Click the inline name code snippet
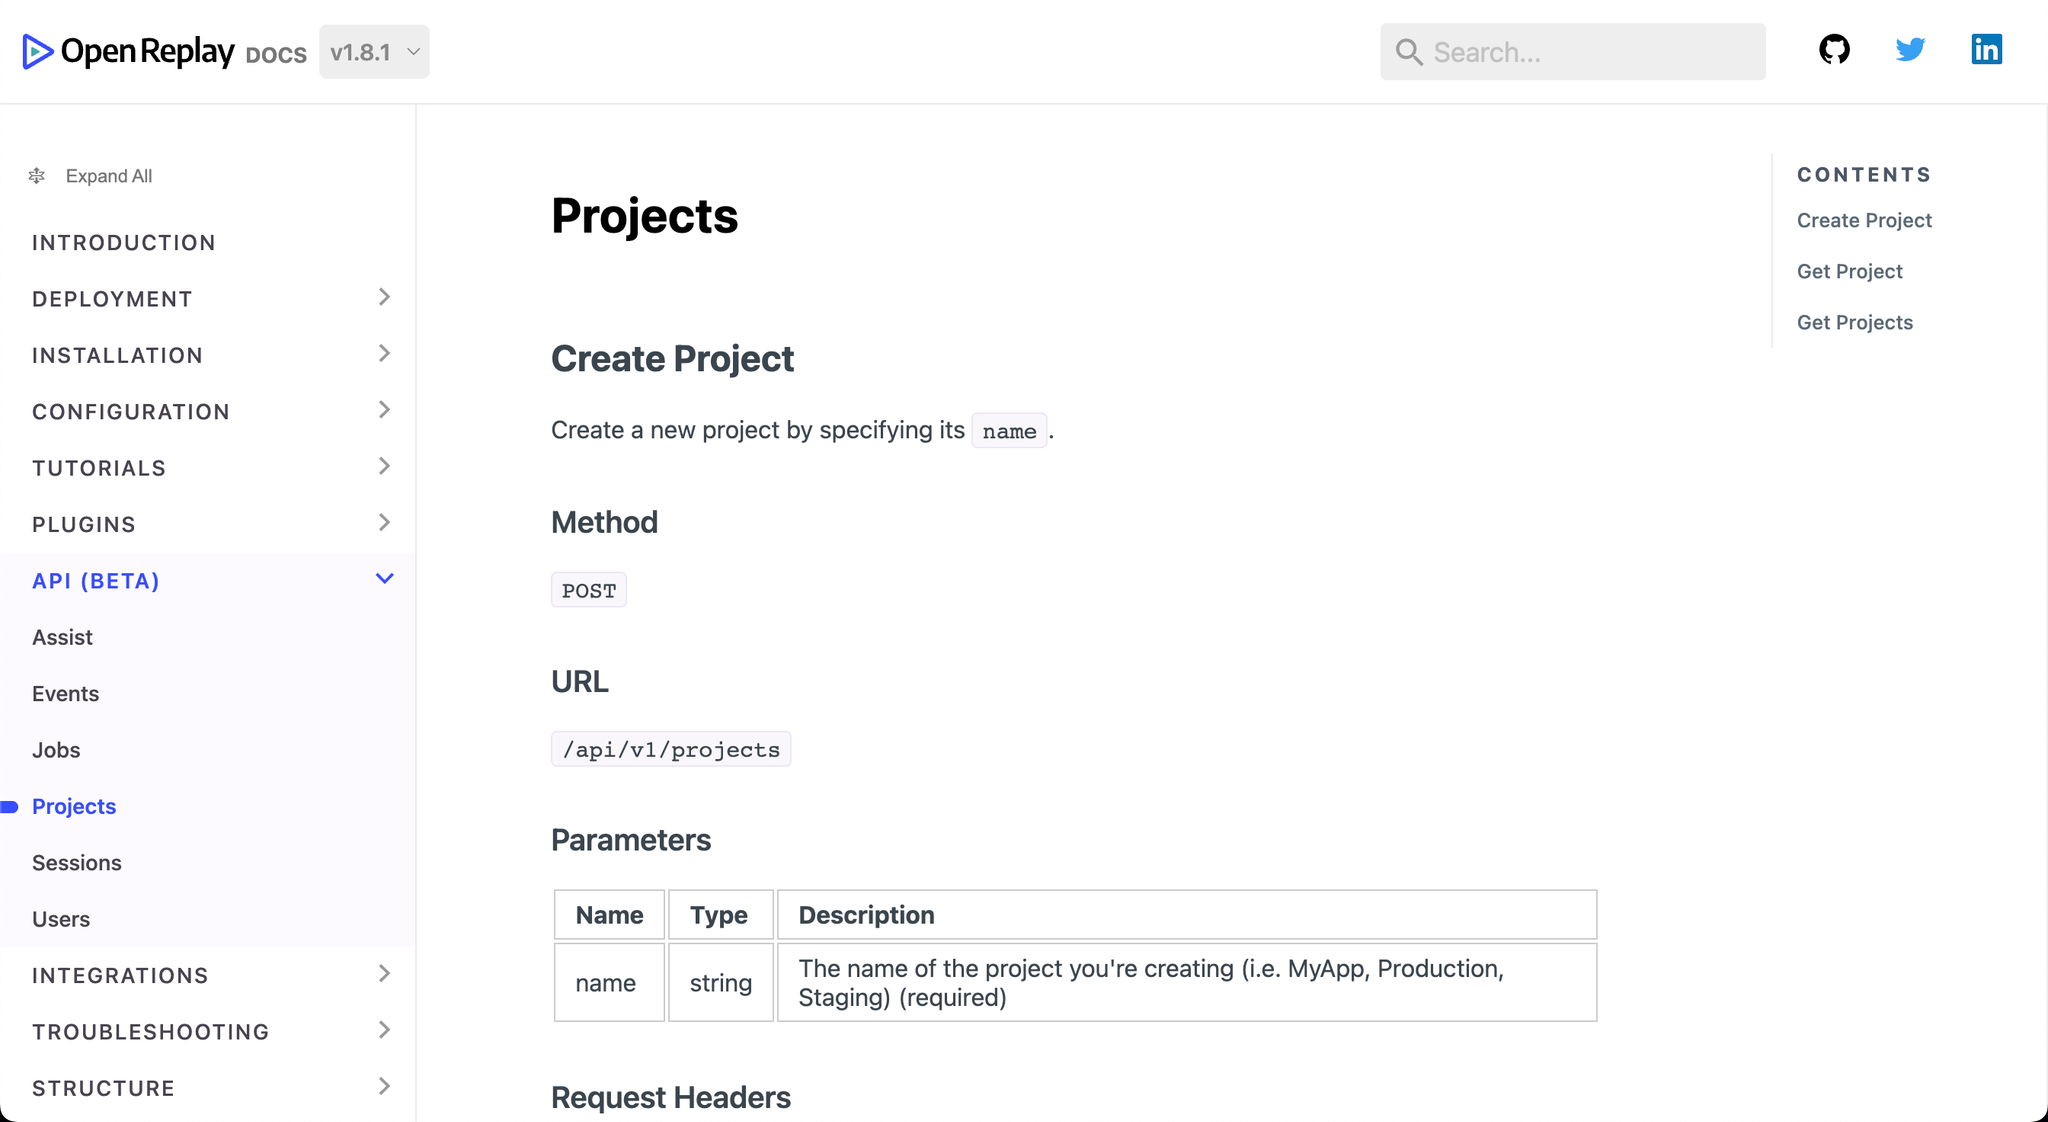Image resolution: width=2048 pixels, height=1122 pixels. pos(1009,431)
